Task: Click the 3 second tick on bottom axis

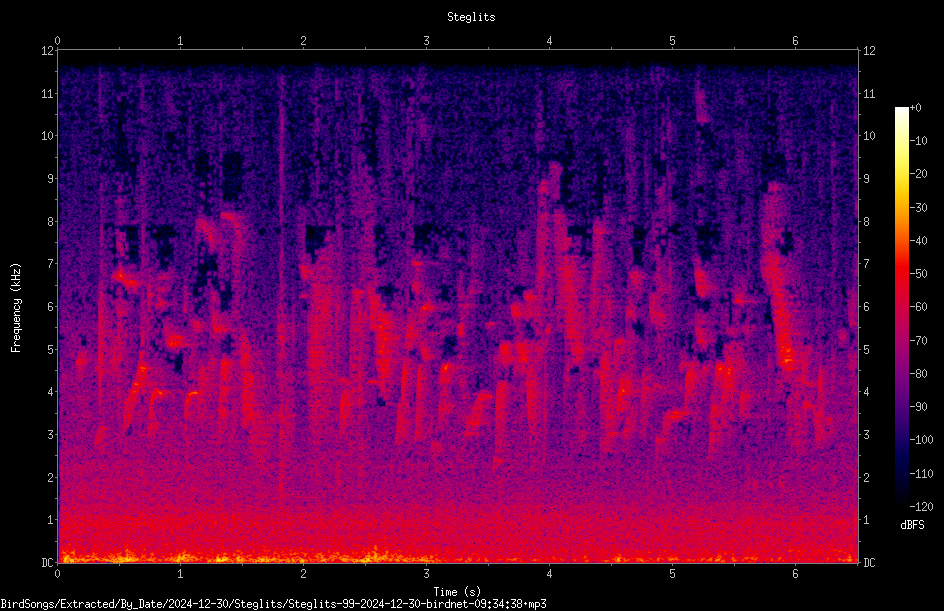Action: pyautogui.click(x=426, y=574)
